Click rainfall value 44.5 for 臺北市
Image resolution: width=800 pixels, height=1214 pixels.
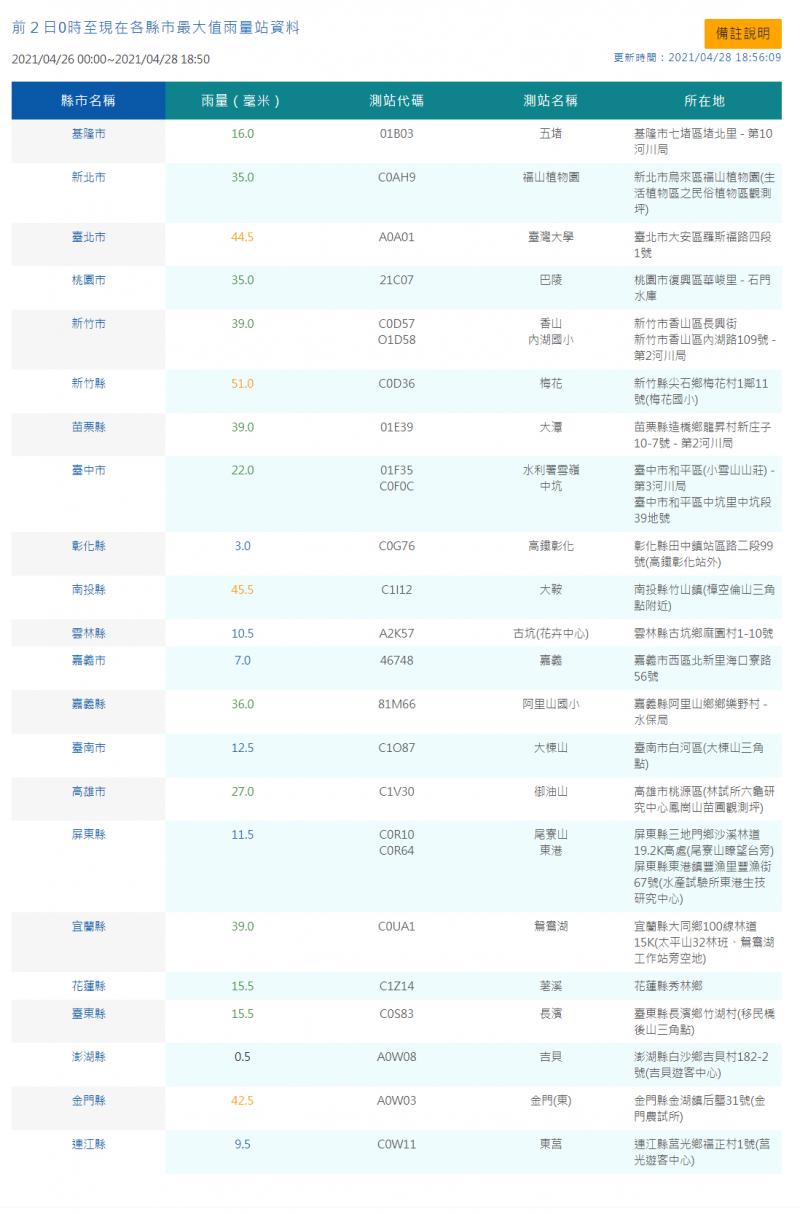(242, 237)
